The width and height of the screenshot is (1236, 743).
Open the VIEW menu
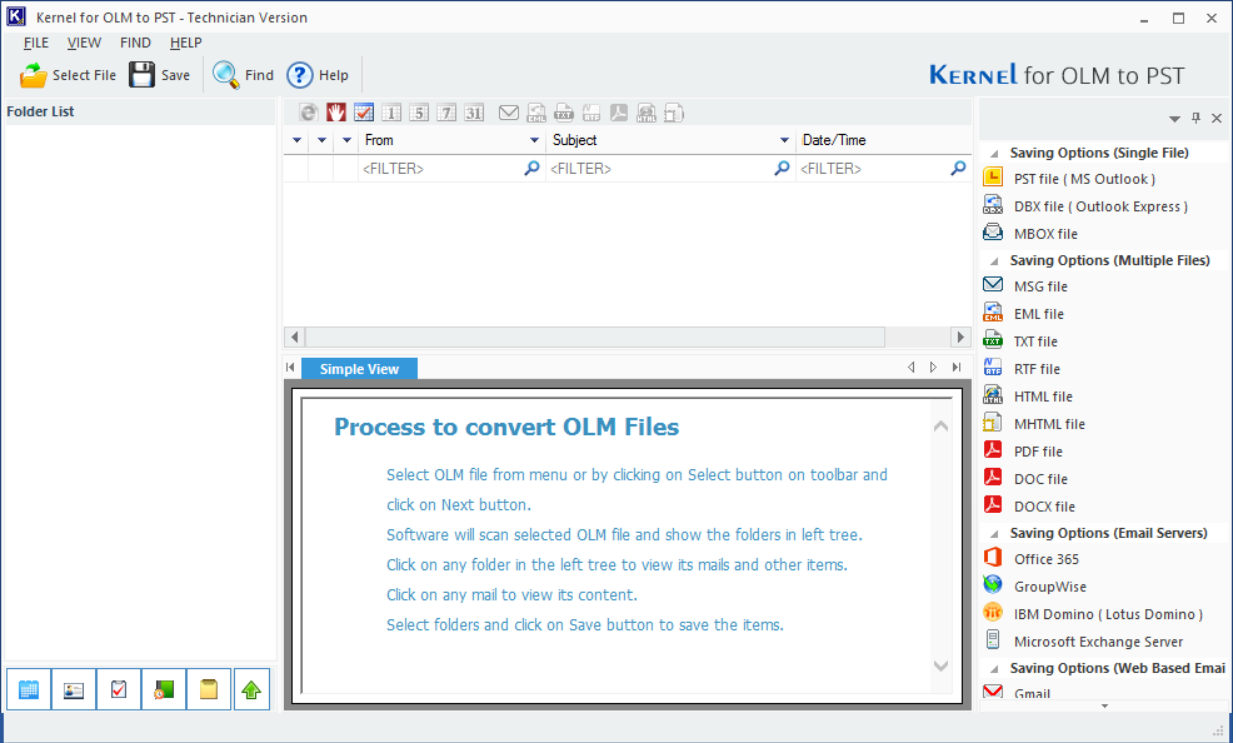[x=84, y=43]
